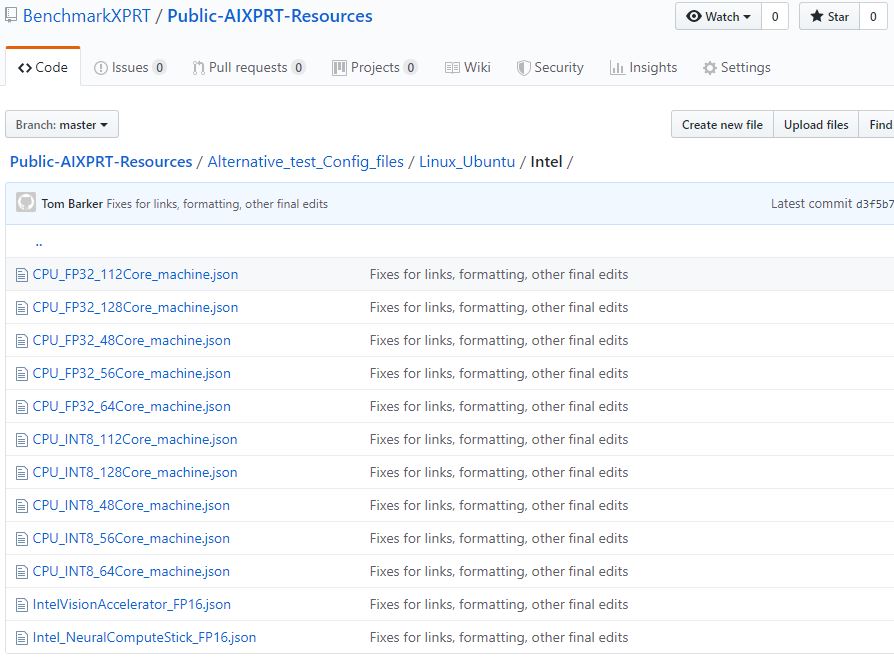Open CPU_INT8_64Core_machine.json file
The width and height of the screenshot is (894, 659).
click(x=131, y=572)
